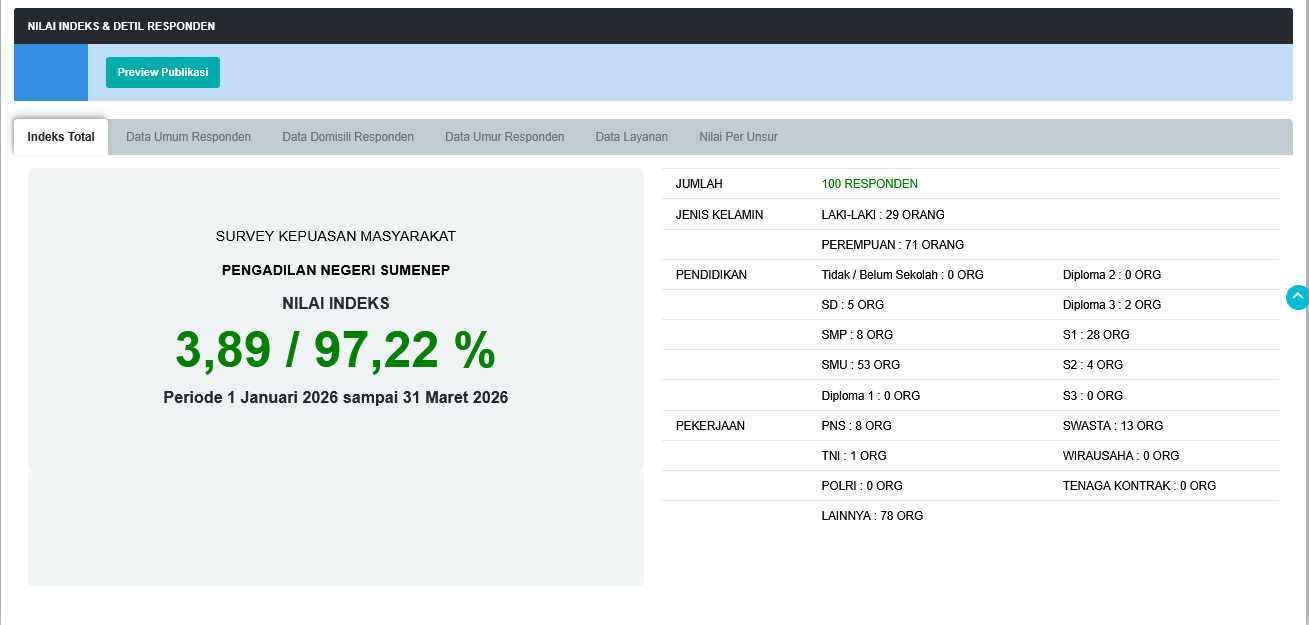Click the SURVEY KEPUASAN MASYARAKAT title
Viewport: 1309px width, 625px height.
pos(336,236)
